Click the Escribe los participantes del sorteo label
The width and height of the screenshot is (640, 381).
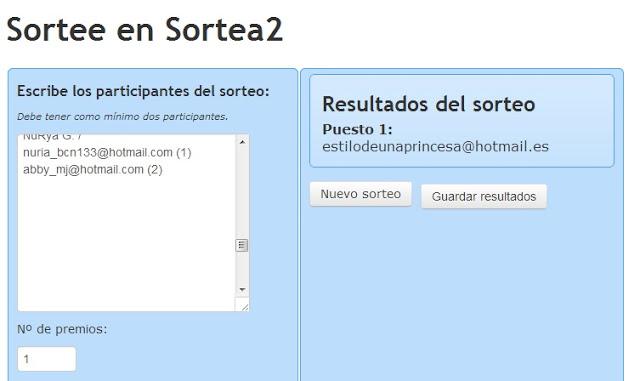[143, 91]
